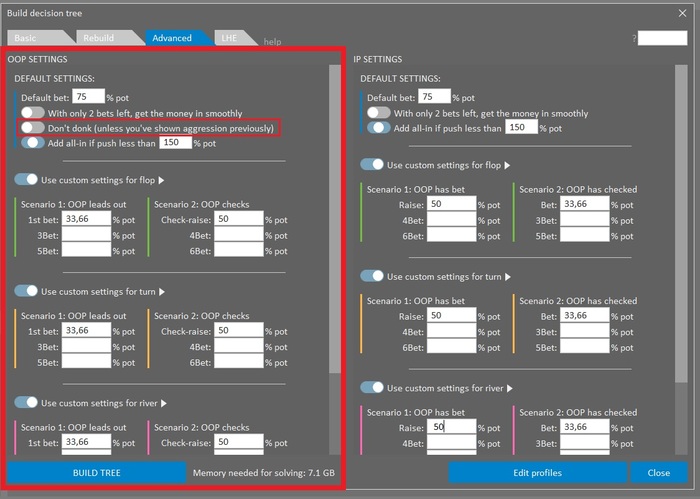This screenshot has width=700, height=499.
Task: Expand IP river custom settings arrow
Action: [x=510, y=388]
